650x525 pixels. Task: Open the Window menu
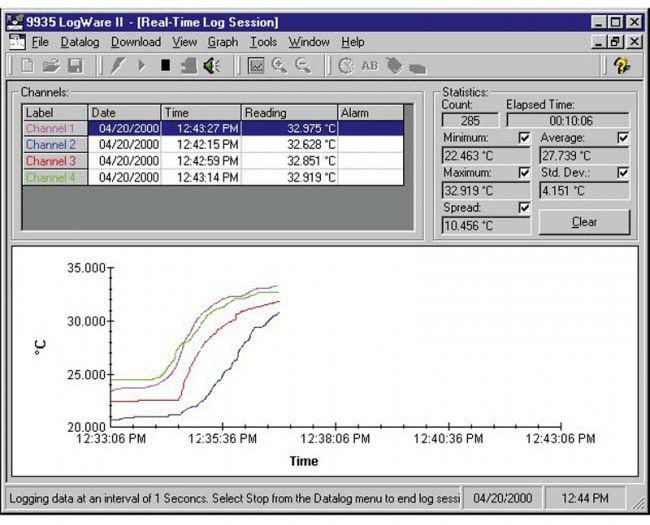(x=309, y=42)
